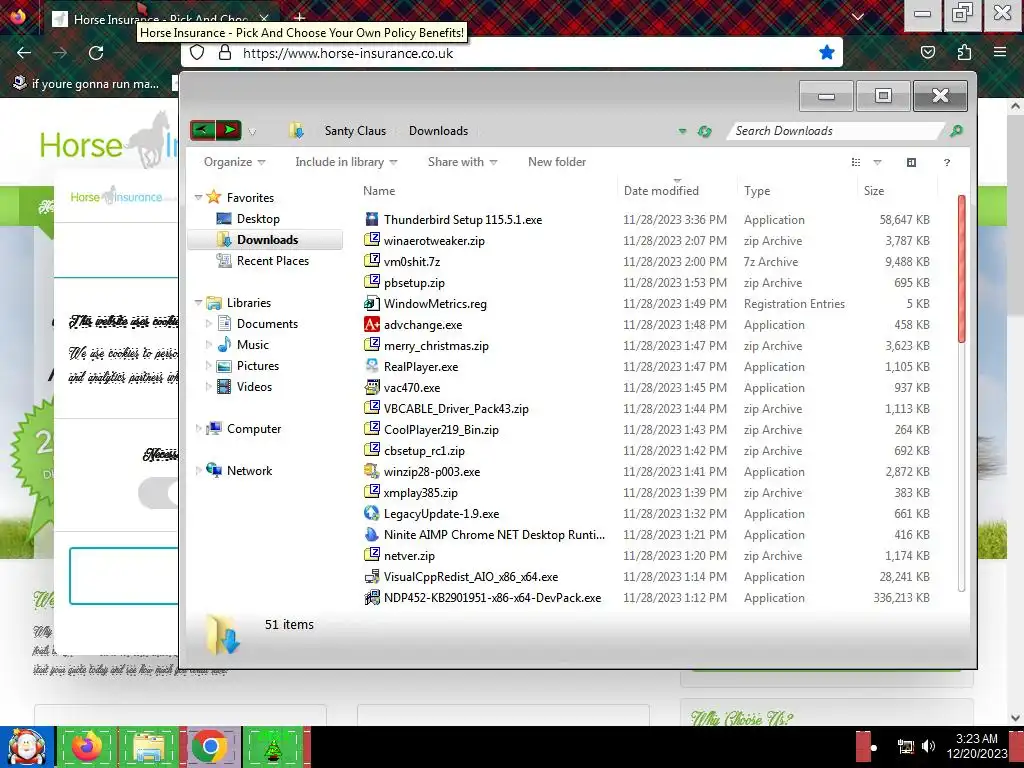This screenshot has height=768, width=1024.
Task: Select Desktop under Favorites
Action: pos(258,219)
